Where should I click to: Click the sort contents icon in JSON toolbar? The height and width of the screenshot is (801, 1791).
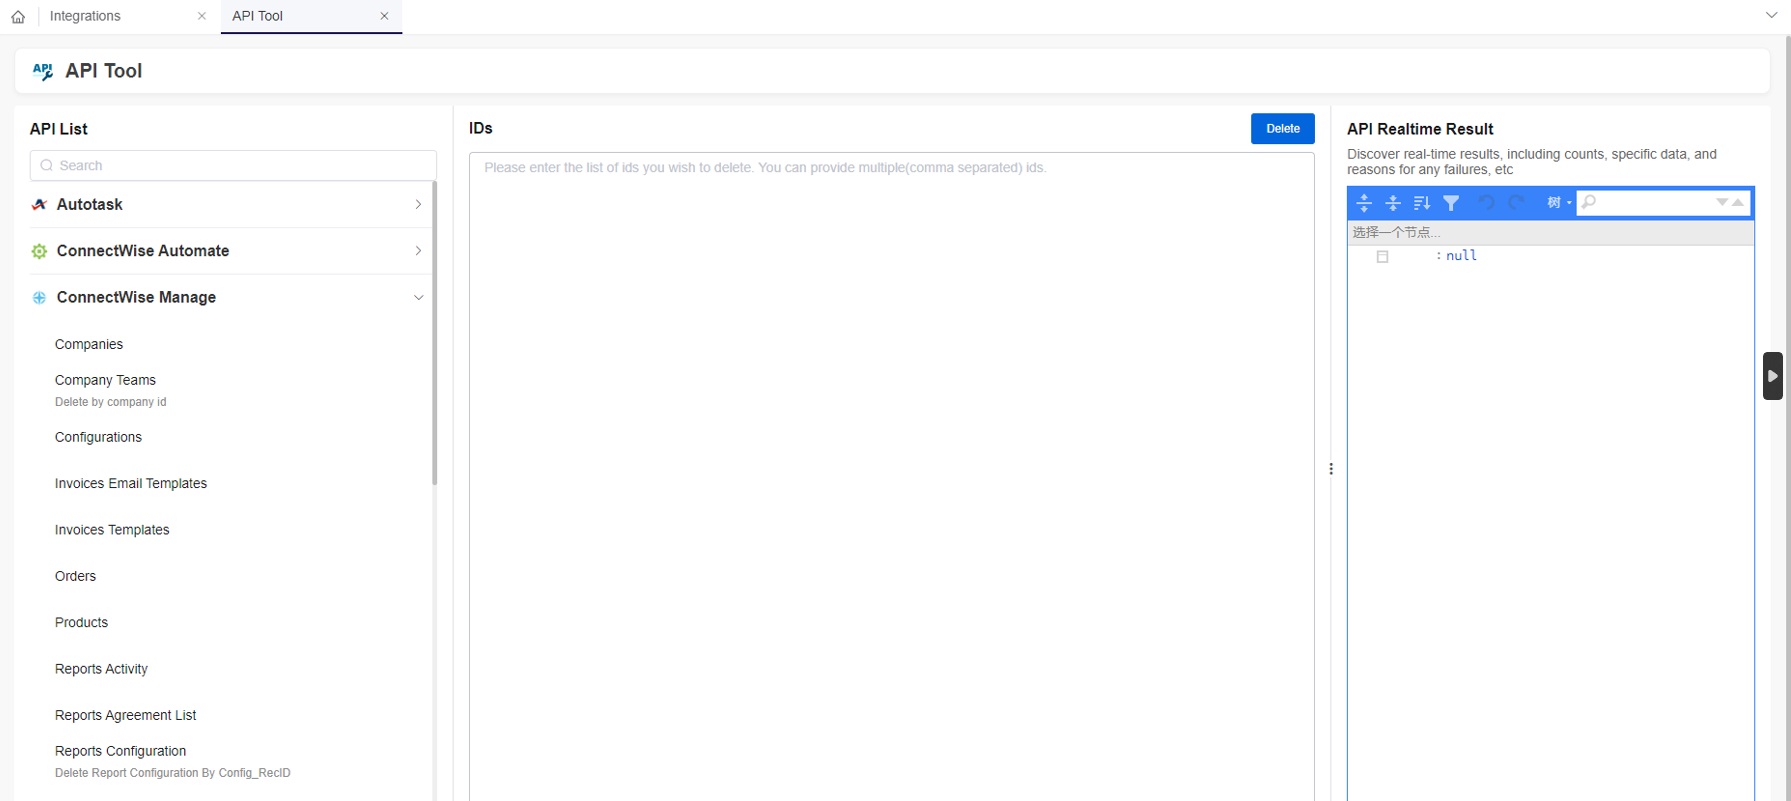point(1422,203)
